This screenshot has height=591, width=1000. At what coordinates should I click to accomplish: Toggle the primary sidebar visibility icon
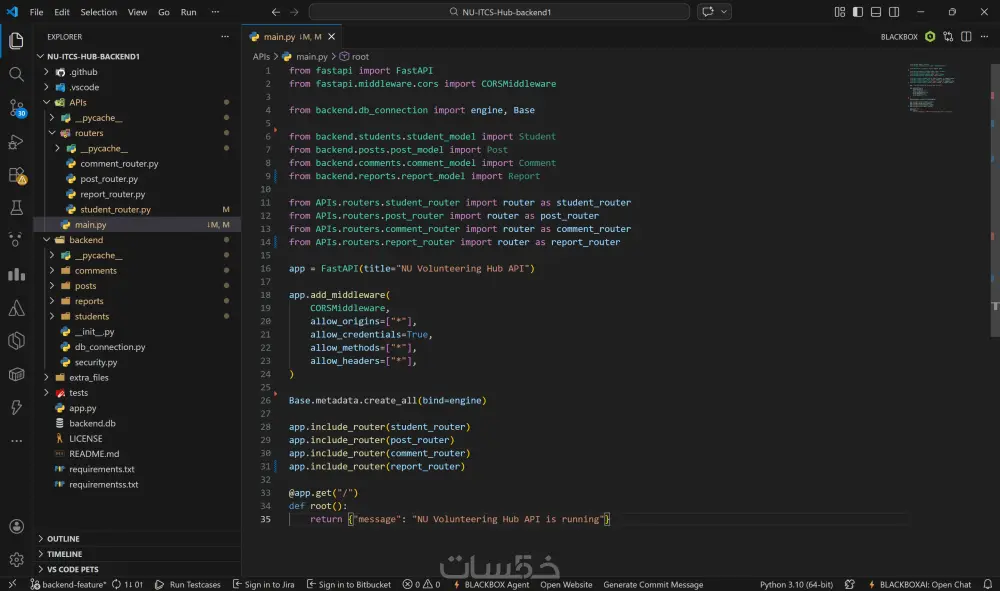pyautogui.click(x=856, y=12)
